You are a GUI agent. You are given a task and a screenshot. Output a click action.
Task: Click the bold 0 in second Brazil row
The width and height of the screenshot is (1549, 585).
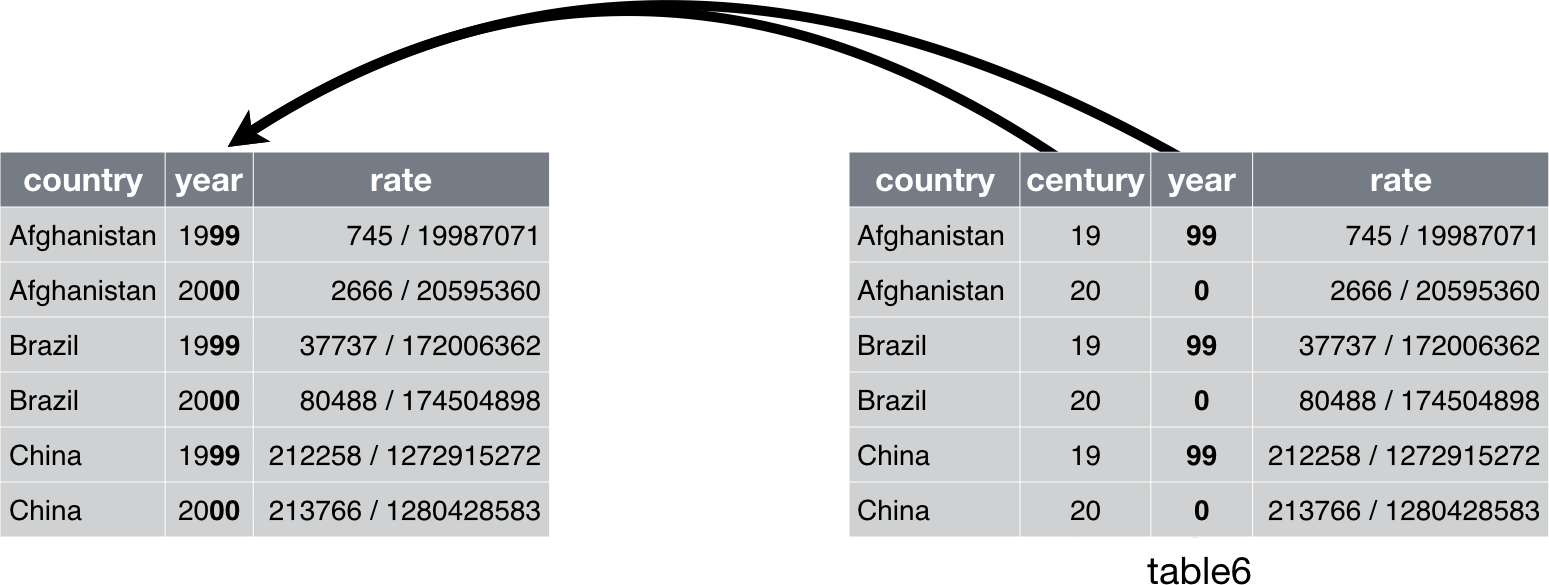1201,401
